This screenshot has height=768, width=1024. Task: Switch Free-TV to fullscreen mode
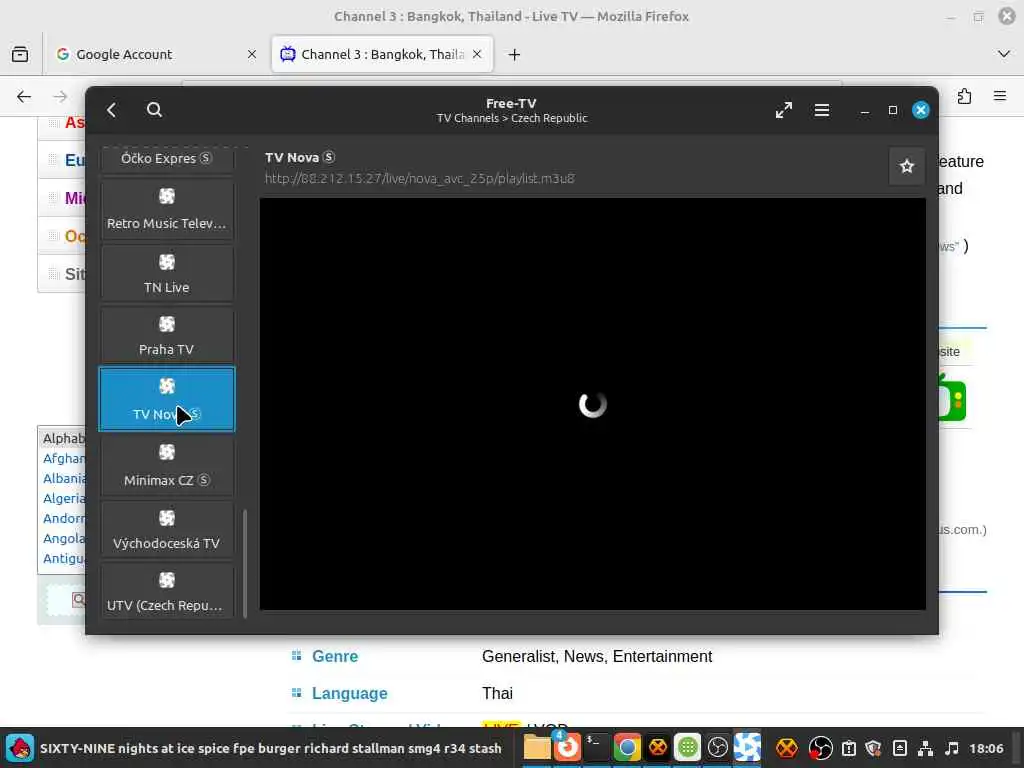pyautogui.click(x=784, y=110)
